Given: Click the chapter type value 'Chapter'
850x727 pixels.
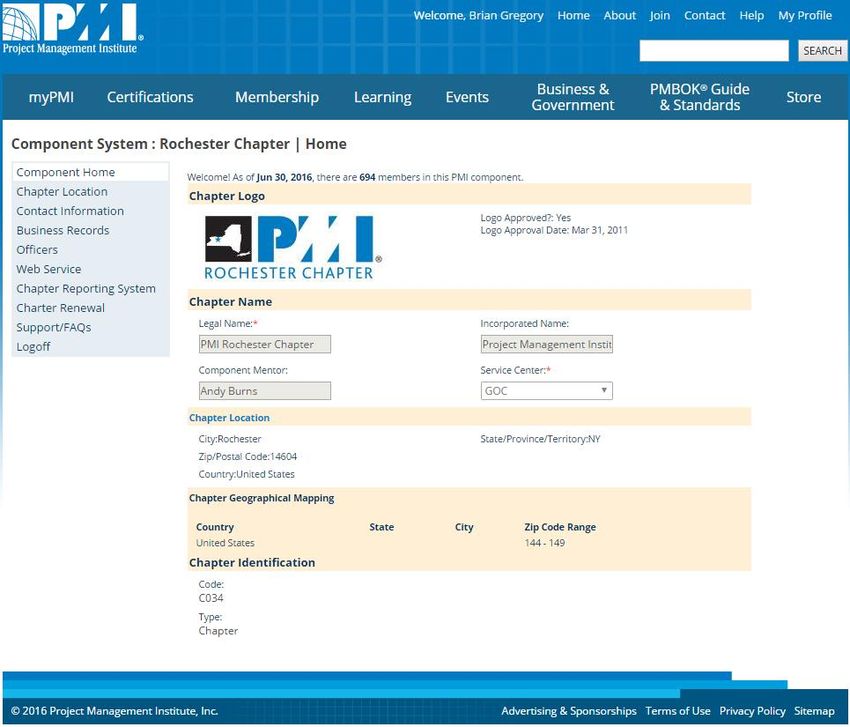Looking at the screenshot, I should tap(218, 631).
